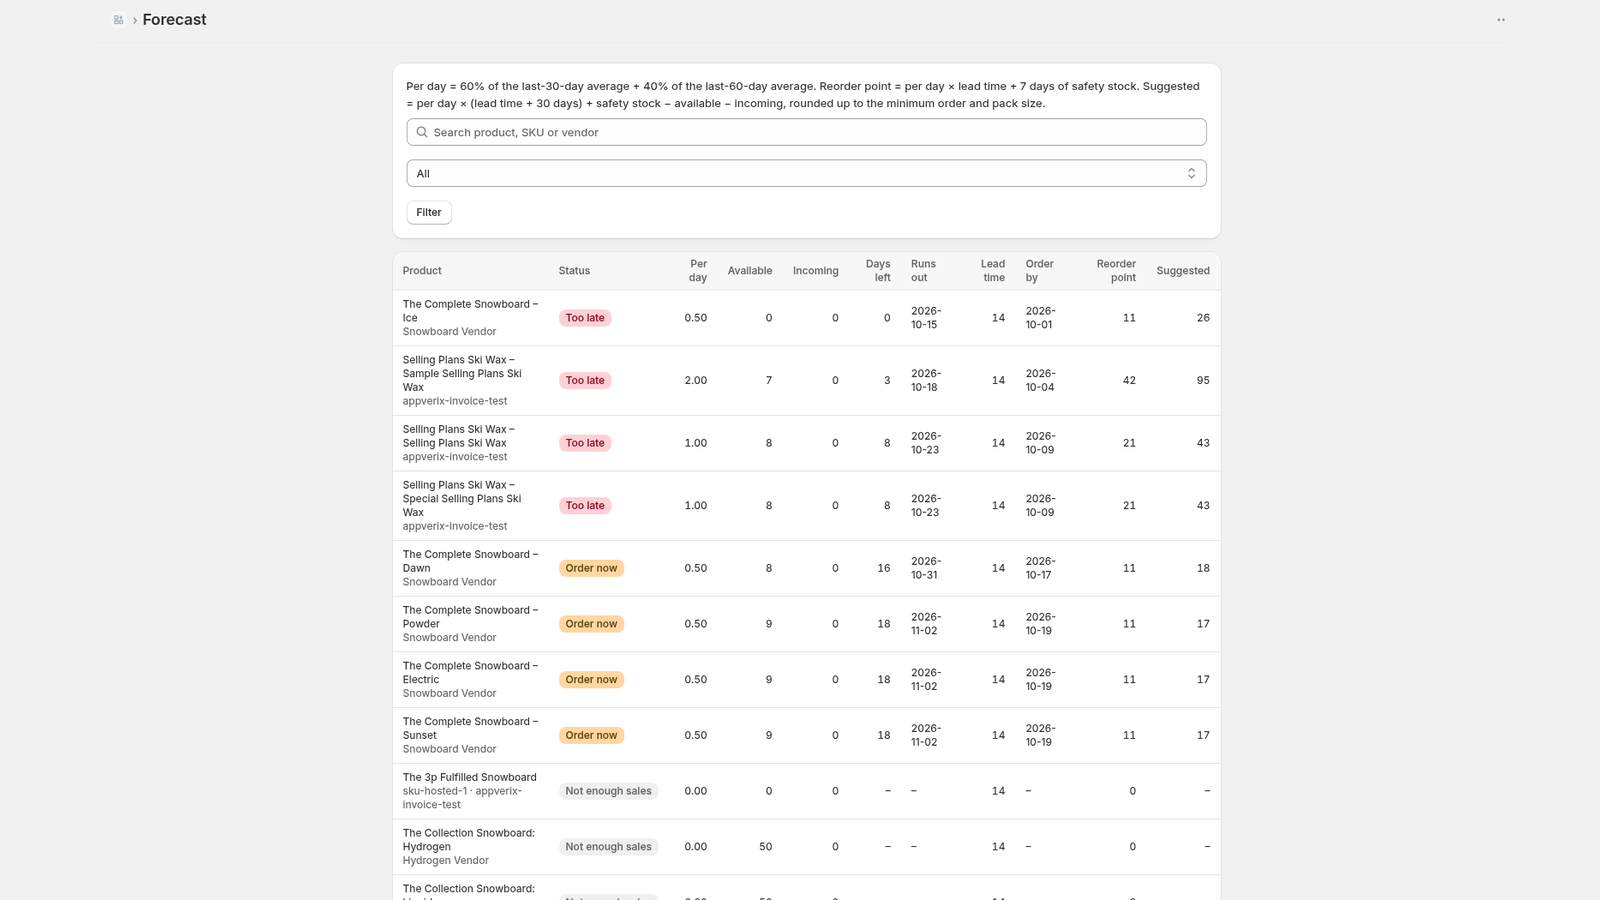Click Not enough sales badge for 3p Fulfilled
This screenshot has width=1600, height=900.
pyautogui.click(x=608, y=791)
